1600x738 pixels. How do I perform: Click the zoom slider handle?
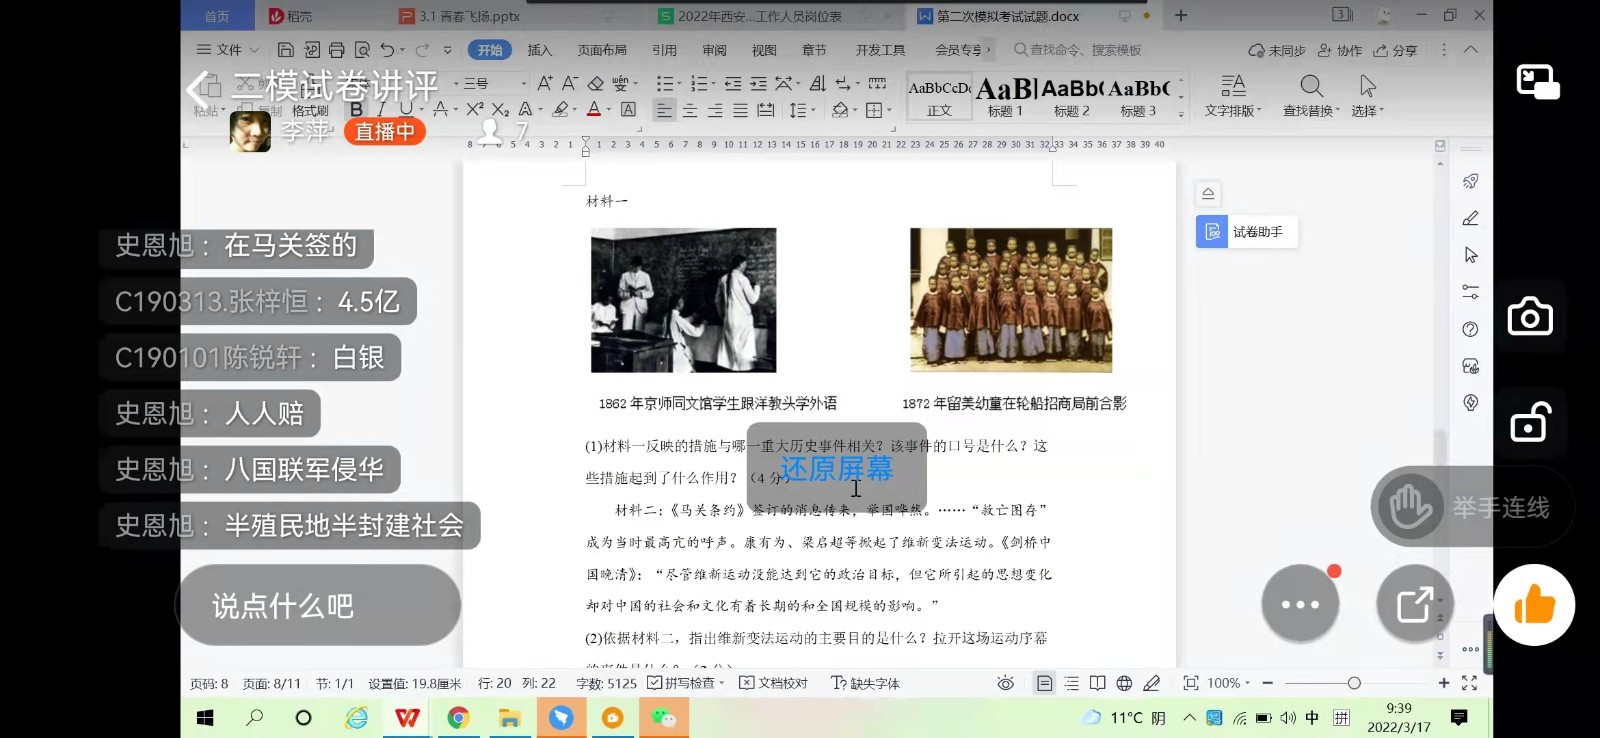(x=1354, y=683)
